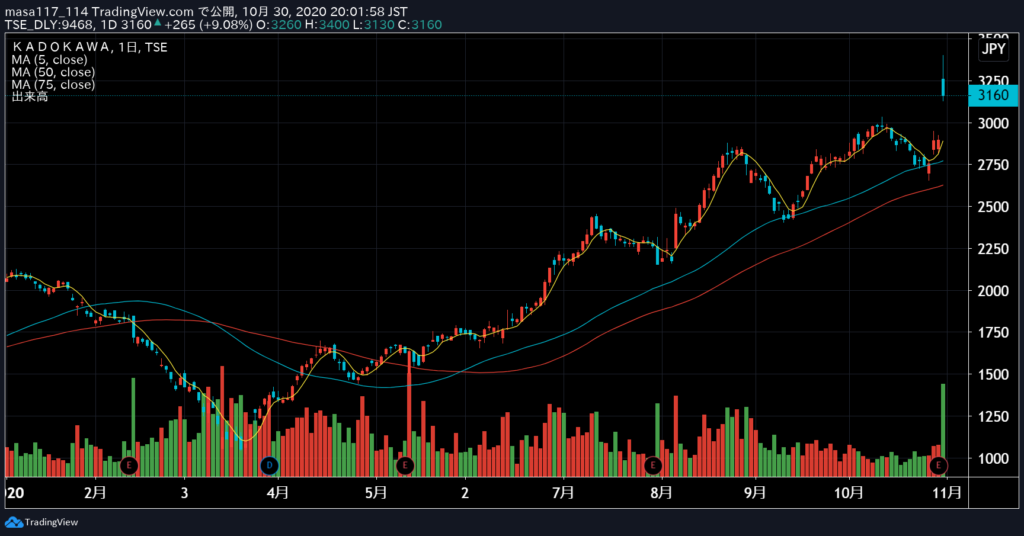
Task: Click the H:3400 high value in header
Action: 327,25
